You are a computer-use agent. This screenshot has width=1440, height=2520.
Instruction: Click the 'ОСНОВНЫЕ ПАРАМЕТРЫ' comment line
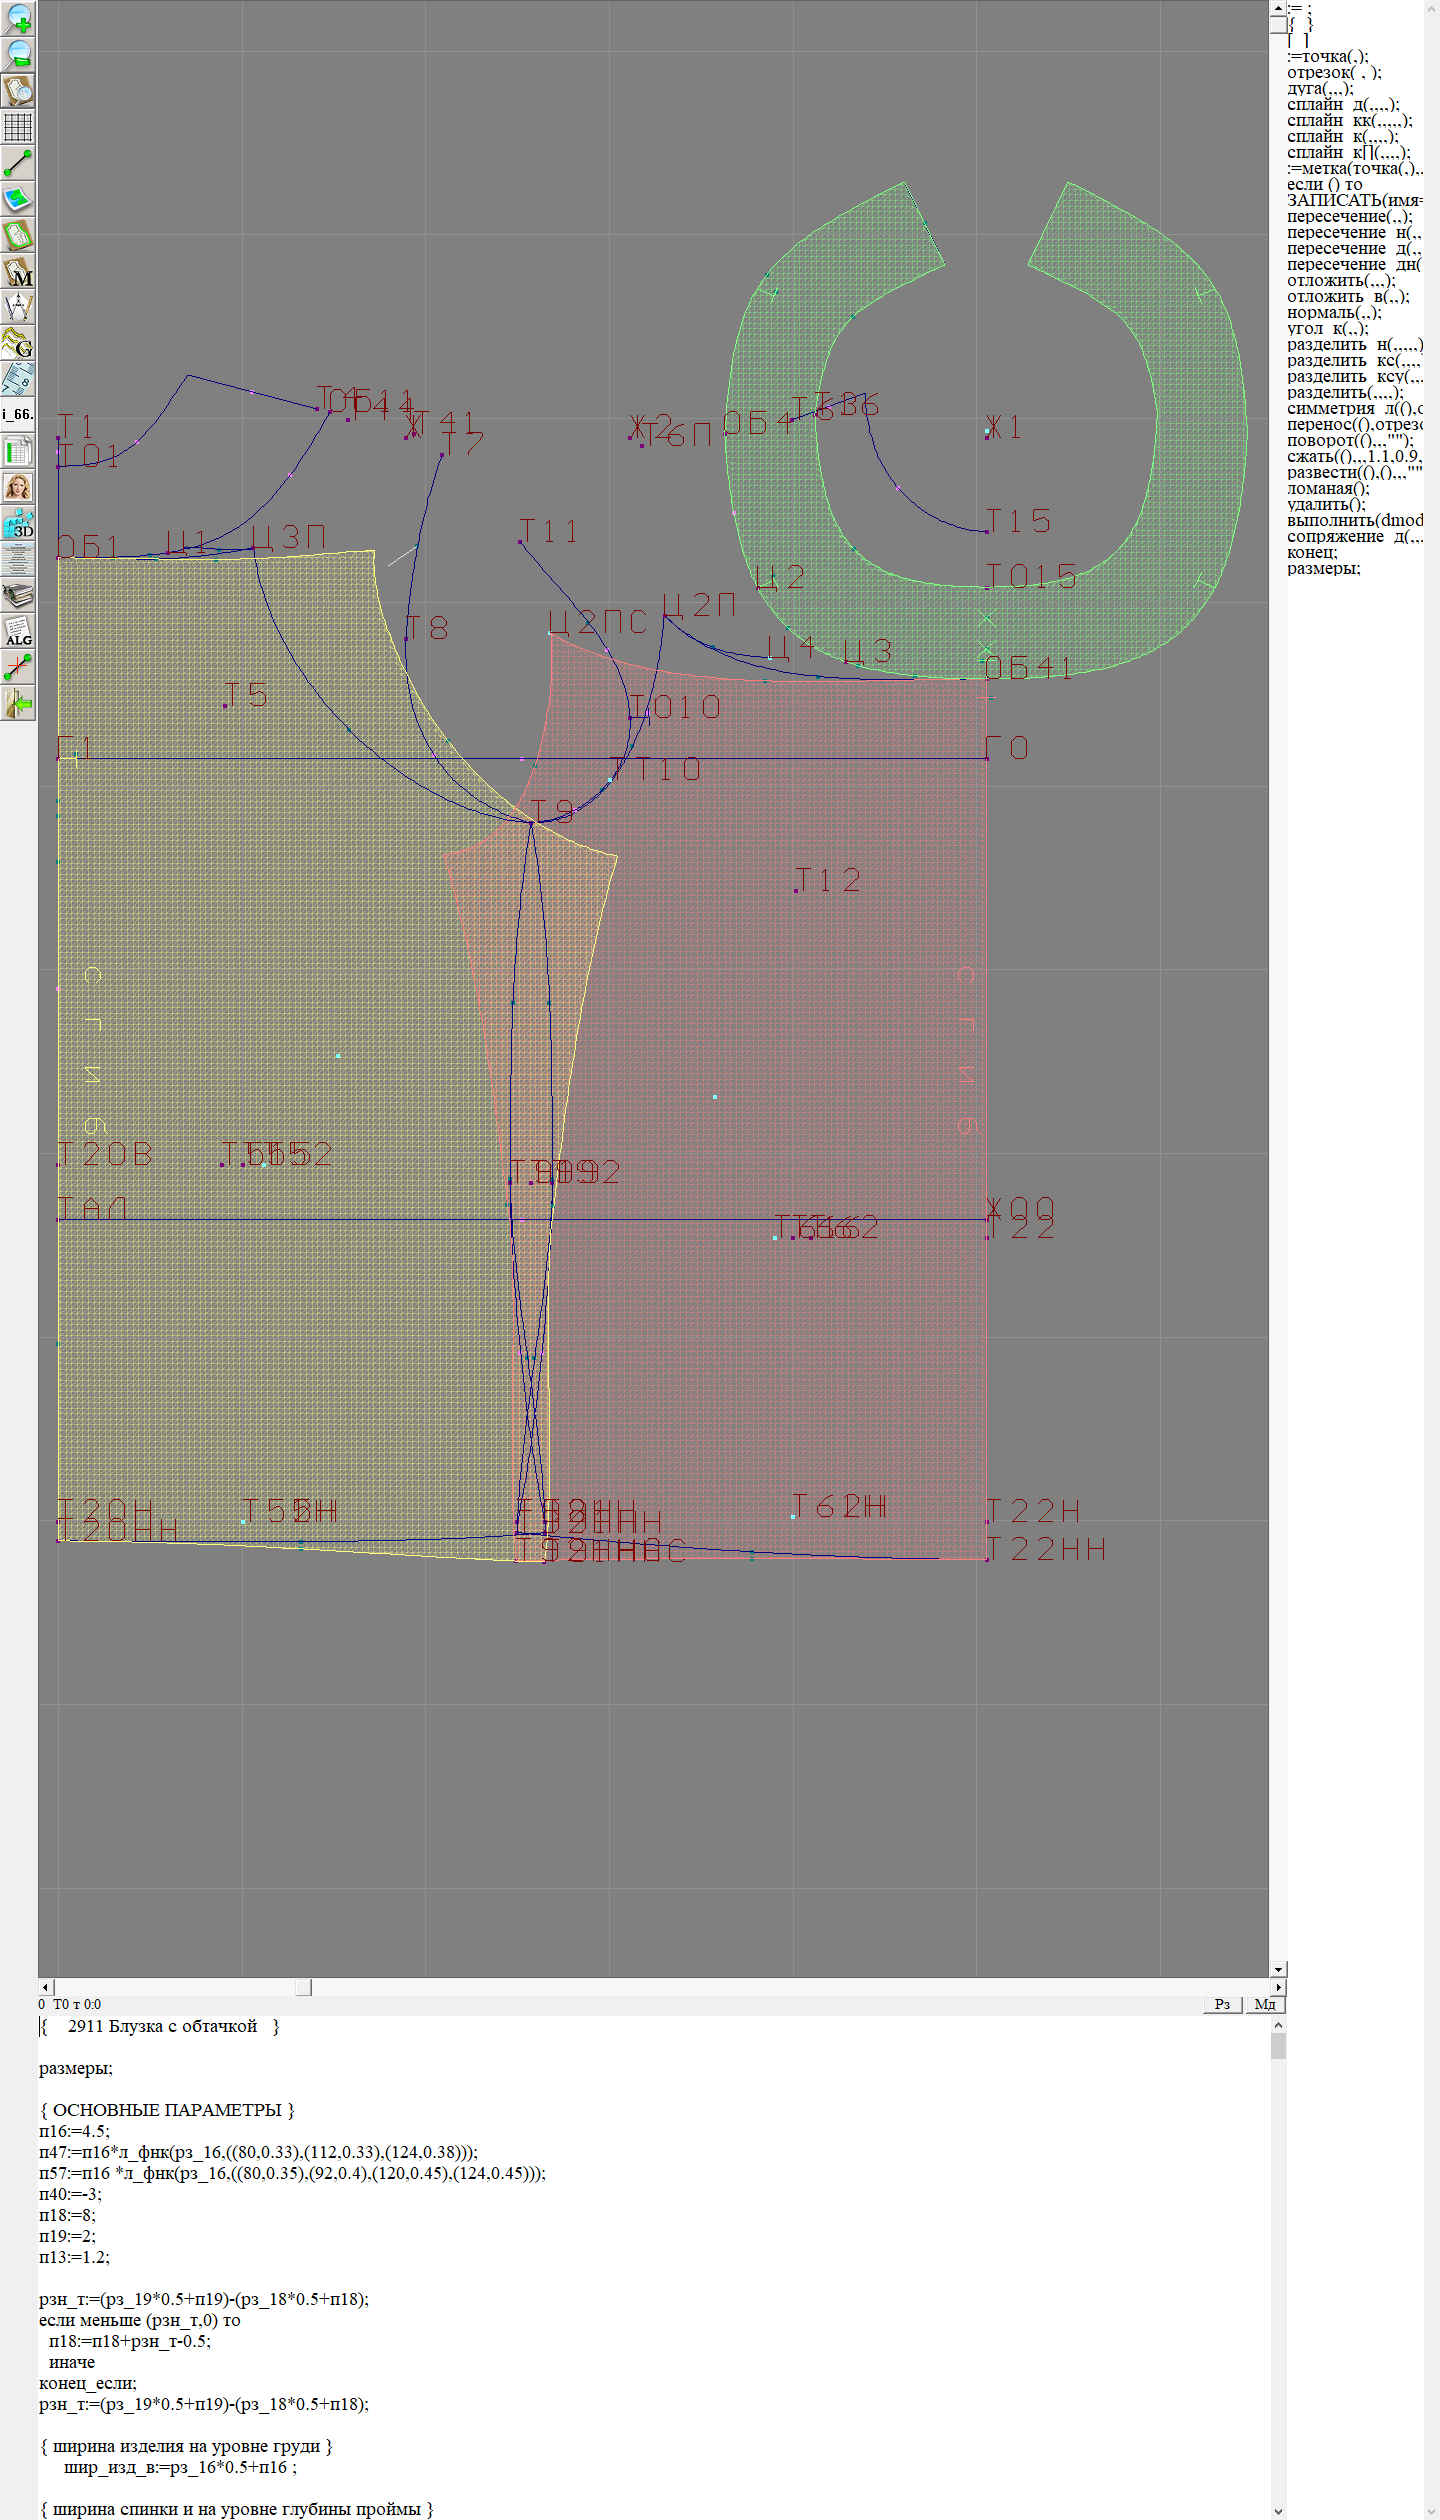click(x=167, y=2110)
